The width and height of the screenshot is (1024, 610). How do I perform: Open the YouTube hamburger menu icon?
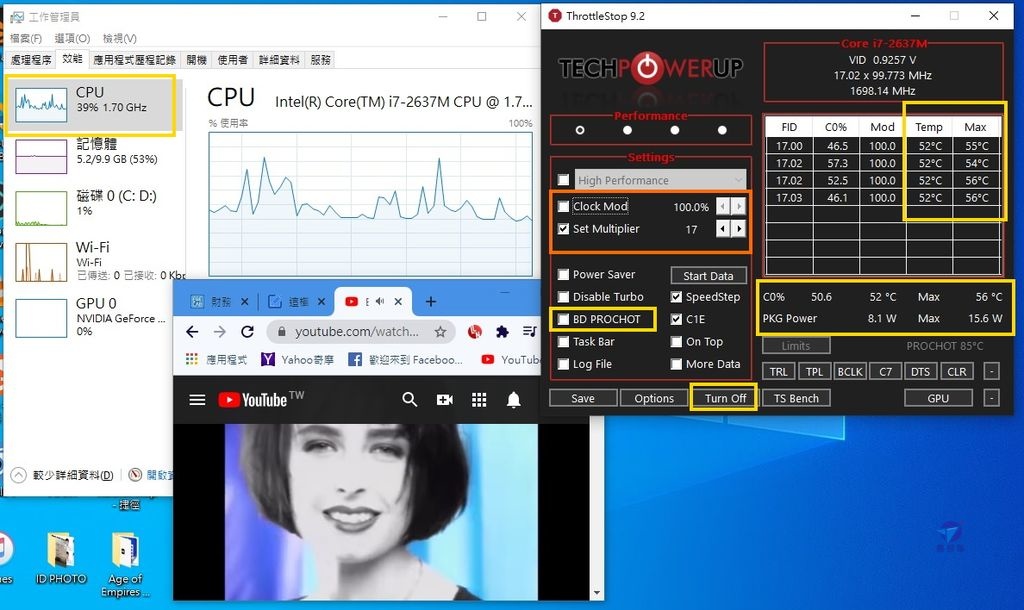(197, 398)
